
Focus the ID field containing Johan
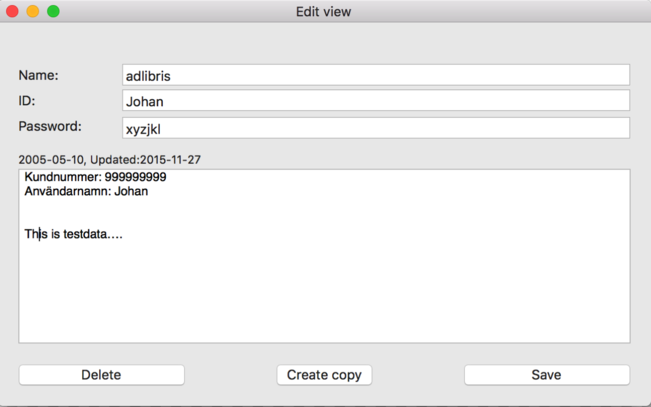[x=375, y=101]
